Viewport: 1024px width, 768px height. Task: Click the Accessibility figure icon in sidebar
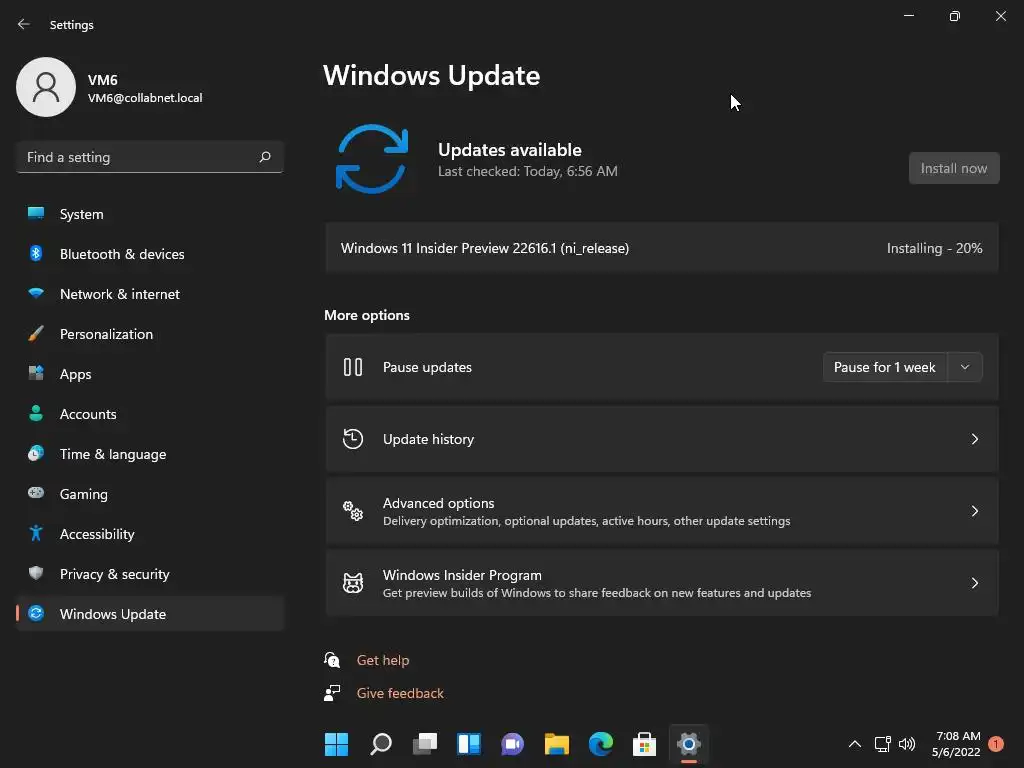point(36,534)
